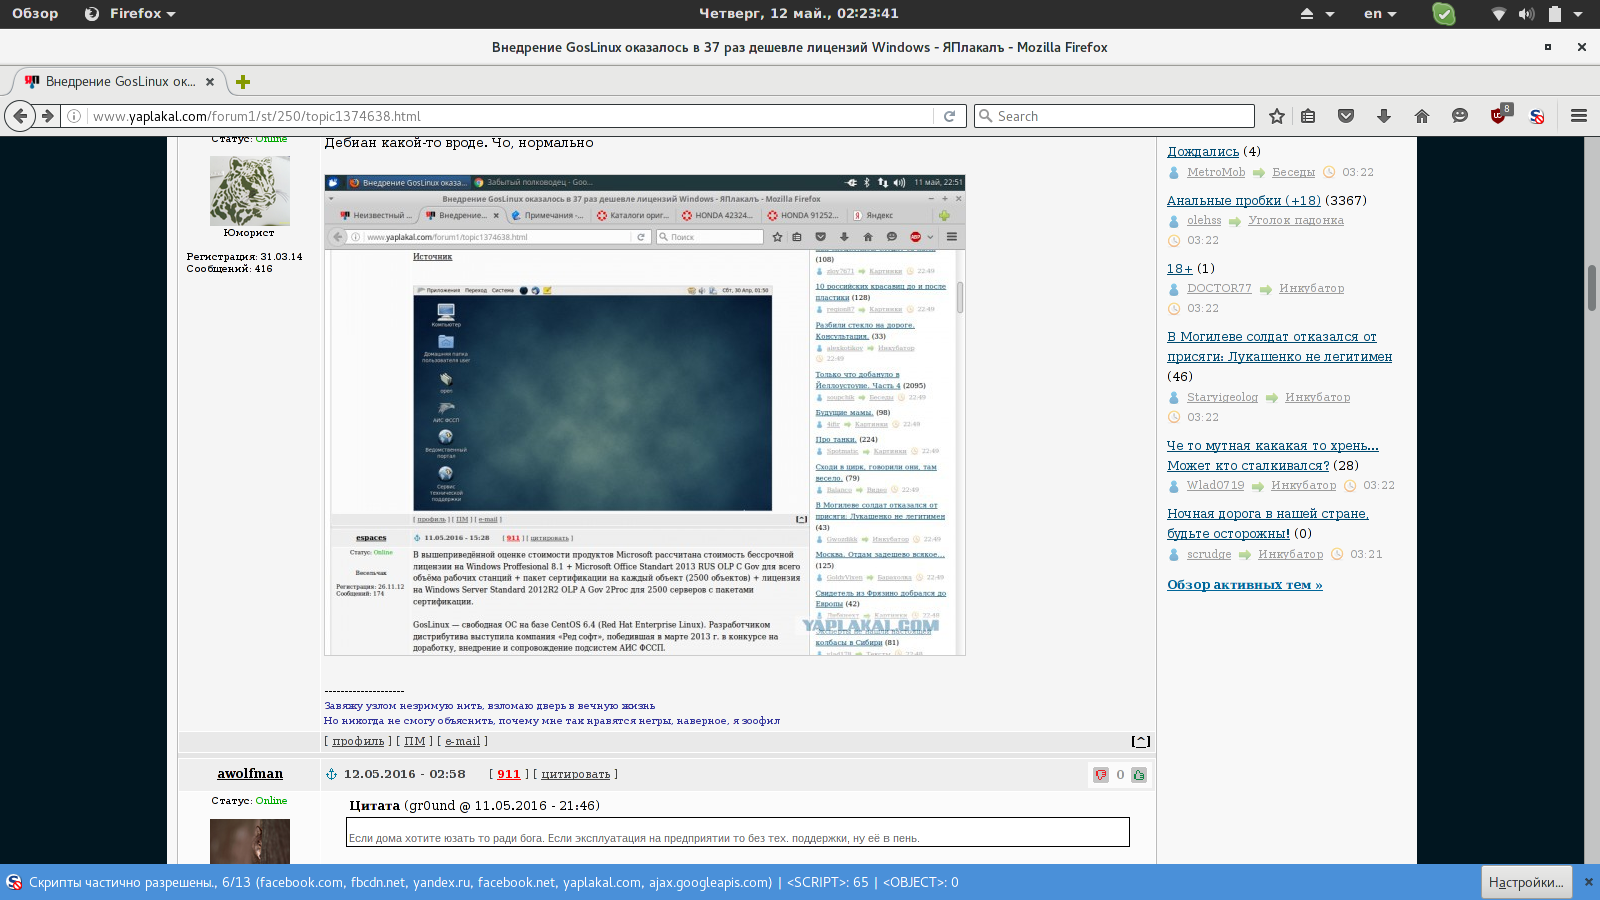
Task: Open the 18+ sidebar topic
Action: click(1180, 268)
